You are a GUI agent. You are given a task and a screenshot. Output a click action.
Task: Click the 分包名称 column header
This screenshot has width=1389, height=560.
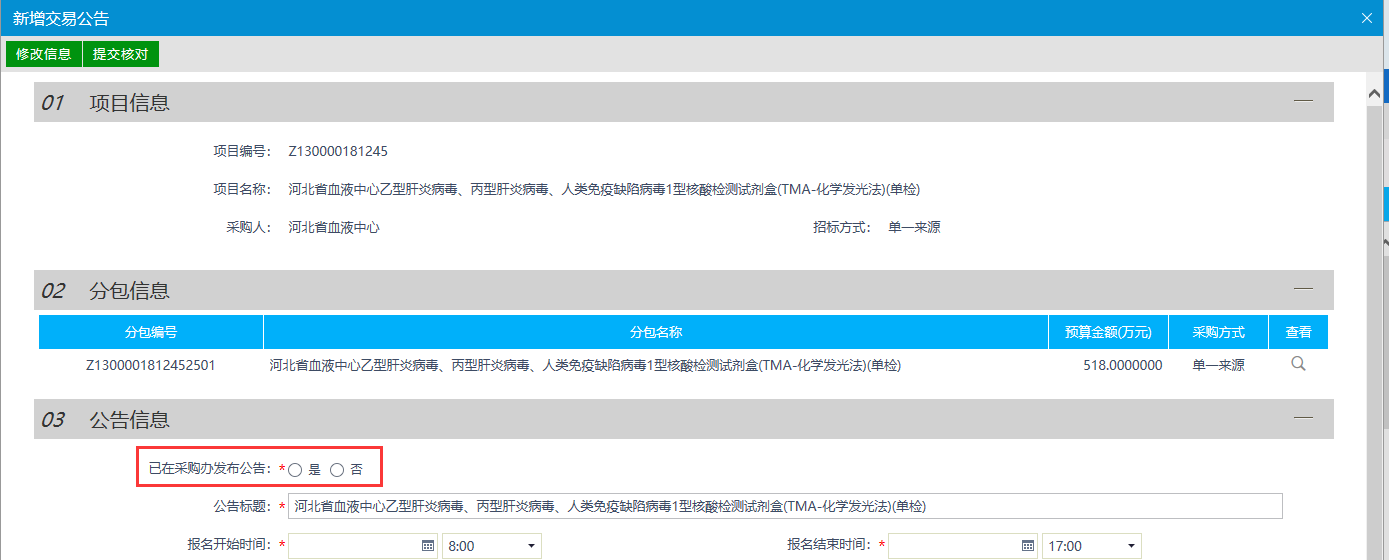(x=656, y=332)
